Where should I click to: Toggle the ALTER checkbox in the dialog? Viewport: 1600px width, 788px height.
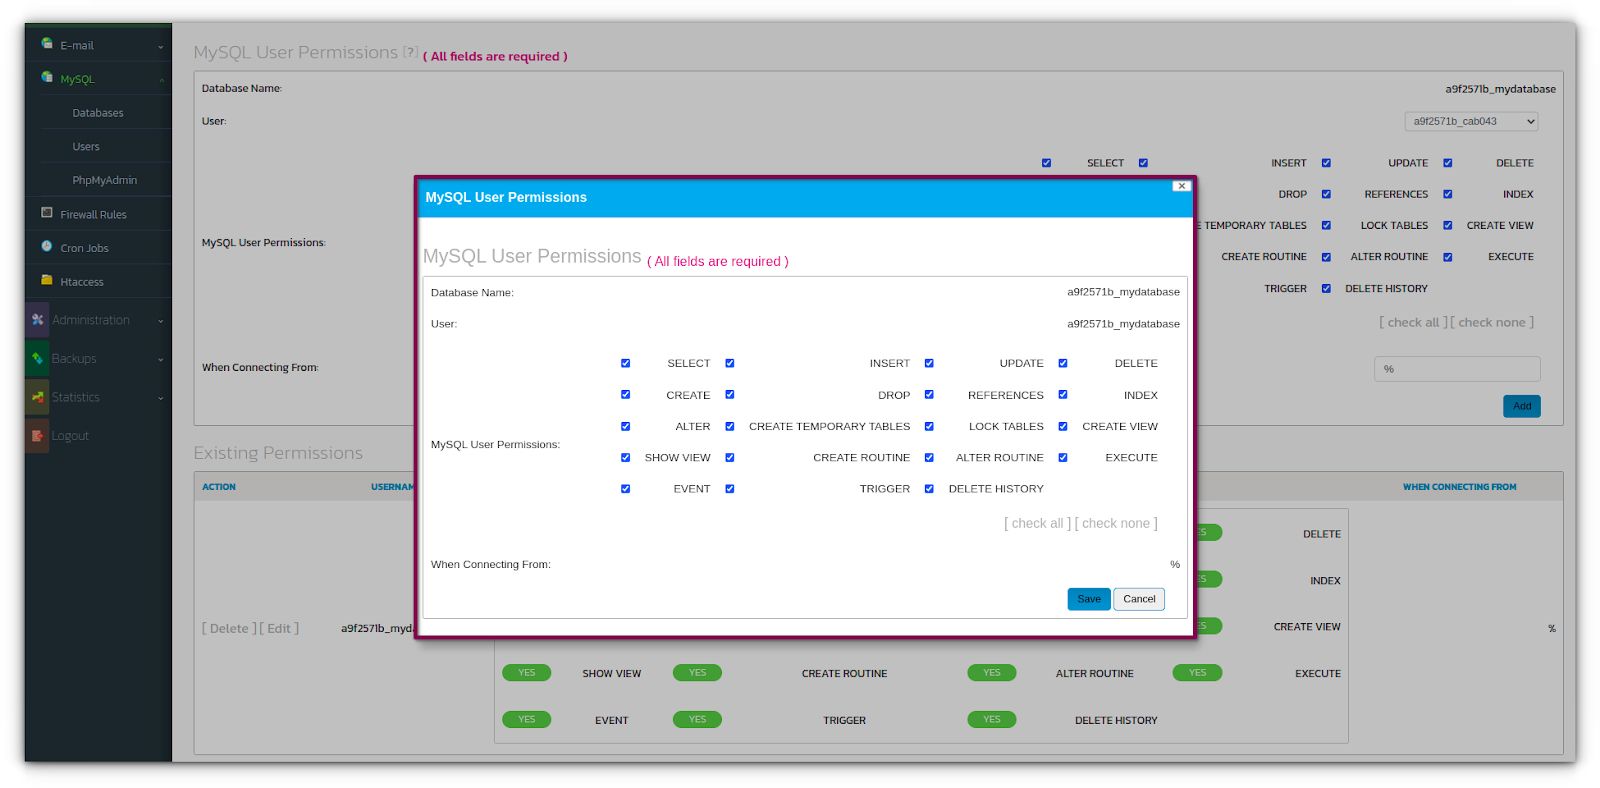626,426
